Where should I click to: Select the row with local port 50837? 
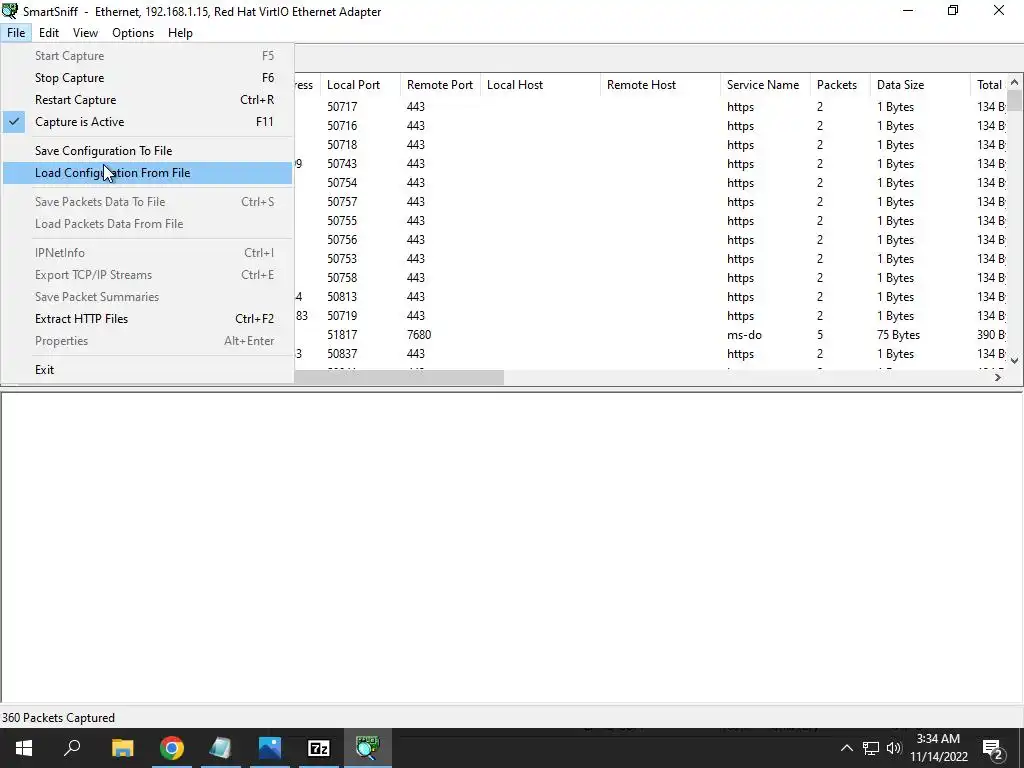[650, 354]
